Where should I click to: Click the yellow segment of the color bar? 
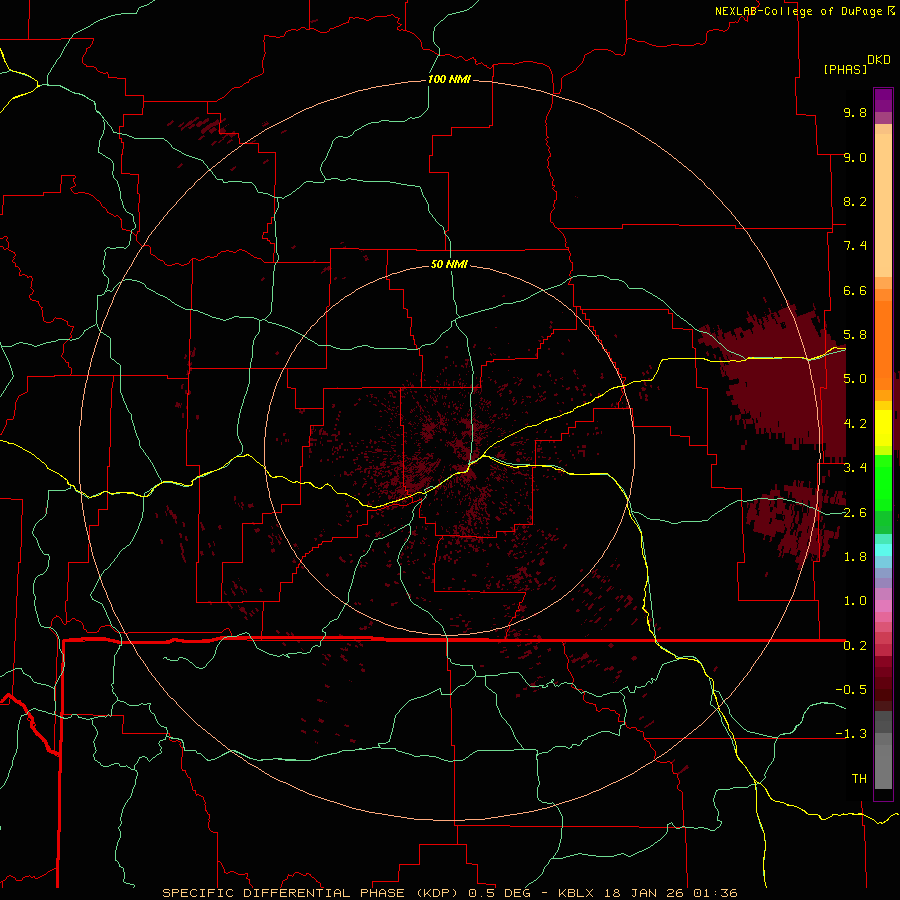(x=883, y=428)
